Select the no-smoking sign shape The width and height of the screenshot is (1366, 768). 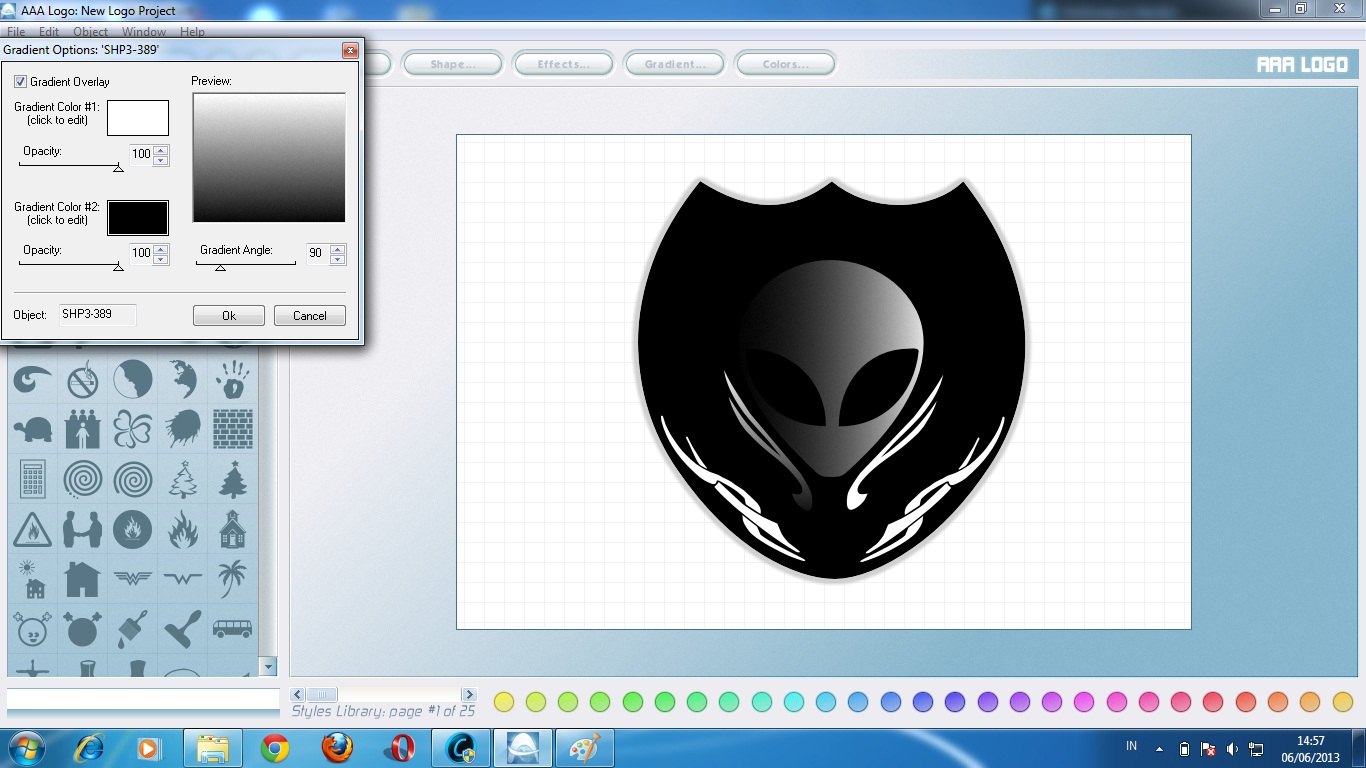[x=82, y=380]
